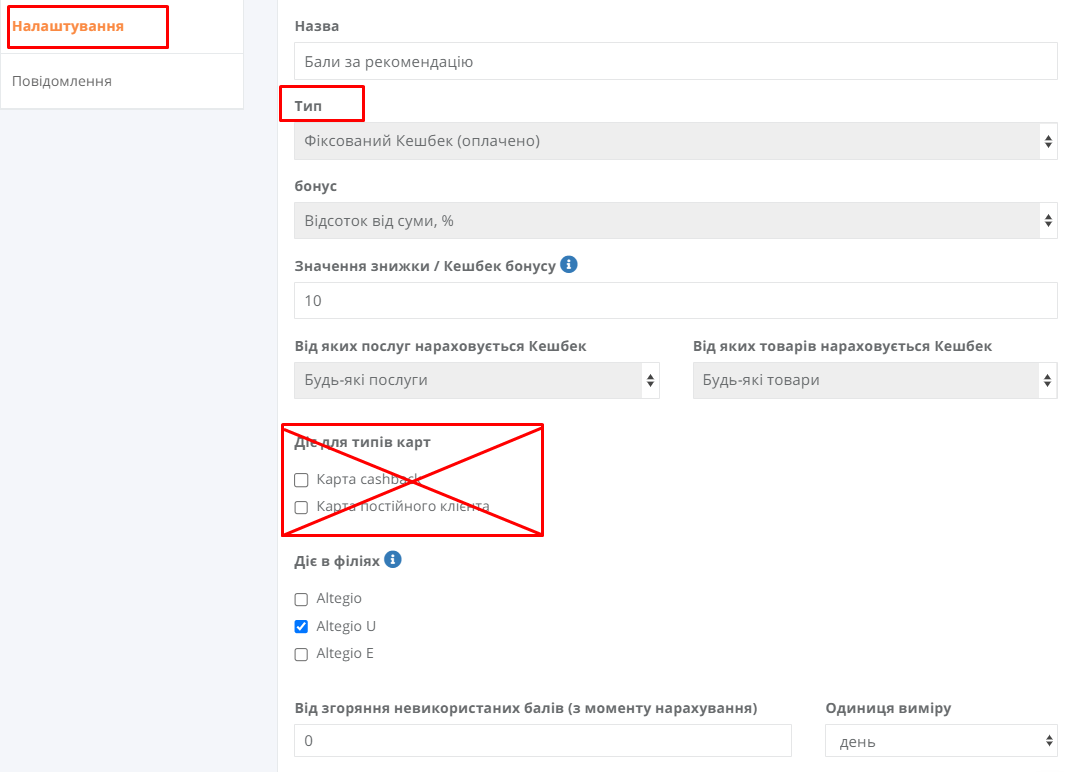The width and height of the screenshot is (1071, 772).
Task: Click the arrow stepper on Тип select
Action: click(1048, 141)
